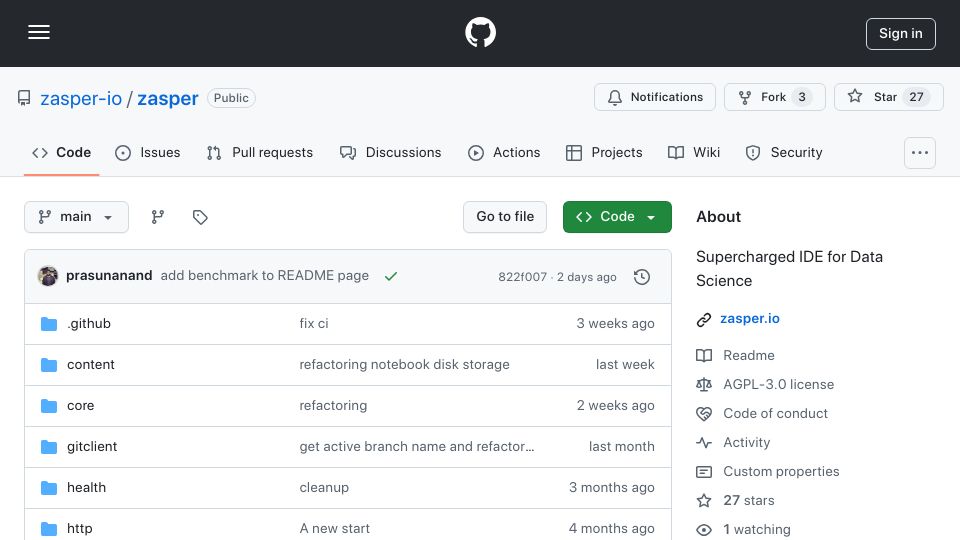
Task: Open the 'refactoring' commit for core
Action: [x=333, y=405]
